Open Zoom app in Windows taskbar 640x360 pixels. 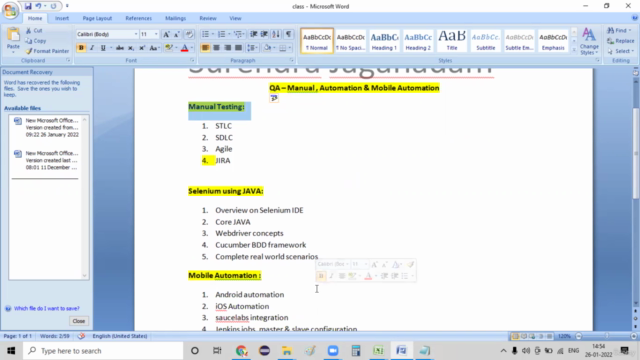pyautogui.click(x=333, y=351)
